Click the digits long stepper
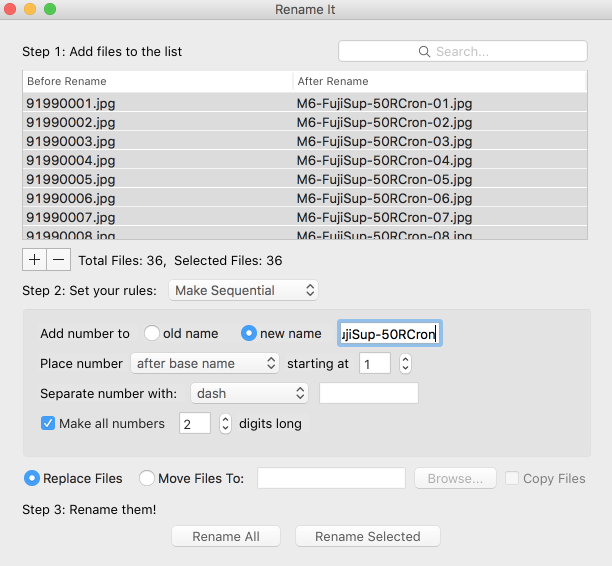This screenshot has width=612, height=566. [225, 423]
